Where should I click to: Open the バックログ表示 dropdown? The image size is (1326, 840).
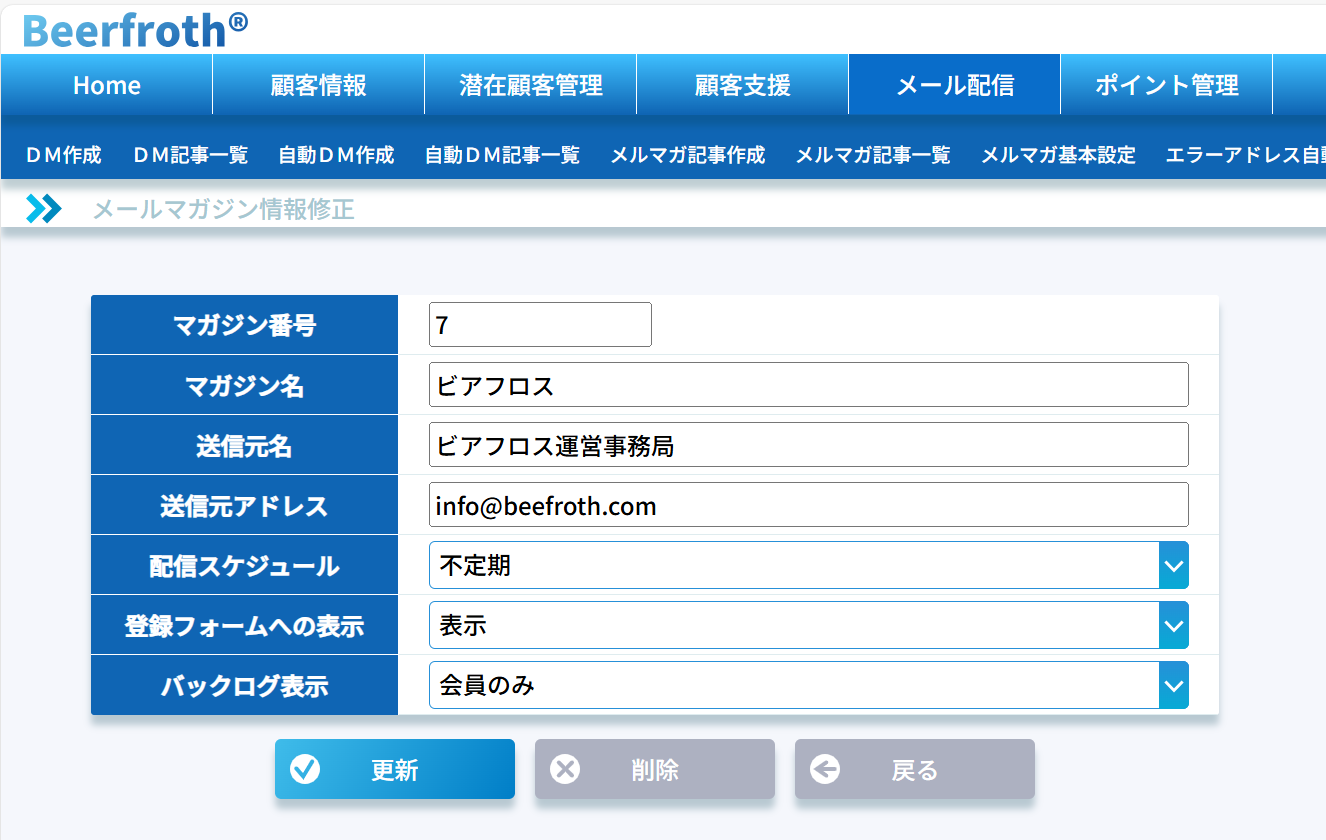[808, 686]
